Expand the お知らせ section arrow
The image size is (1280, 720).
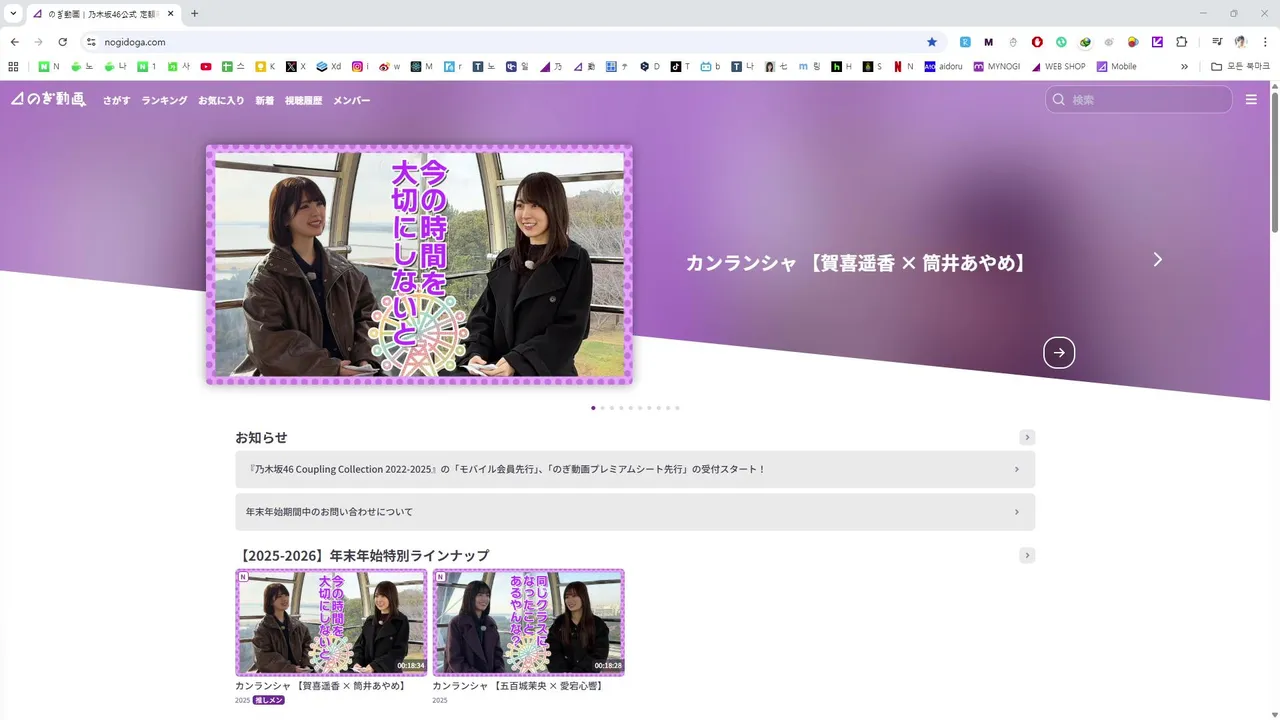(1027, 437)
